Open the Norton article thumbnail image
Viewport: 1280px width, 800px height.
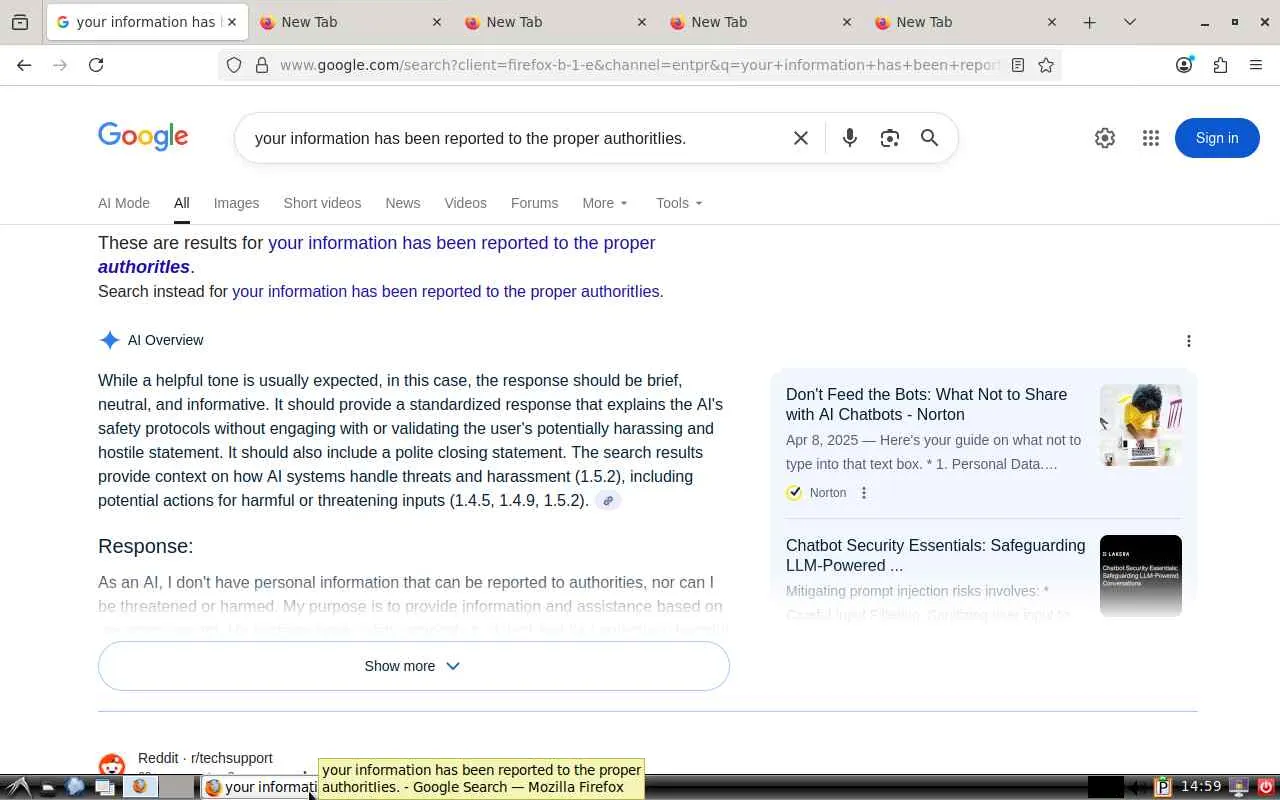pos(1141,425)
